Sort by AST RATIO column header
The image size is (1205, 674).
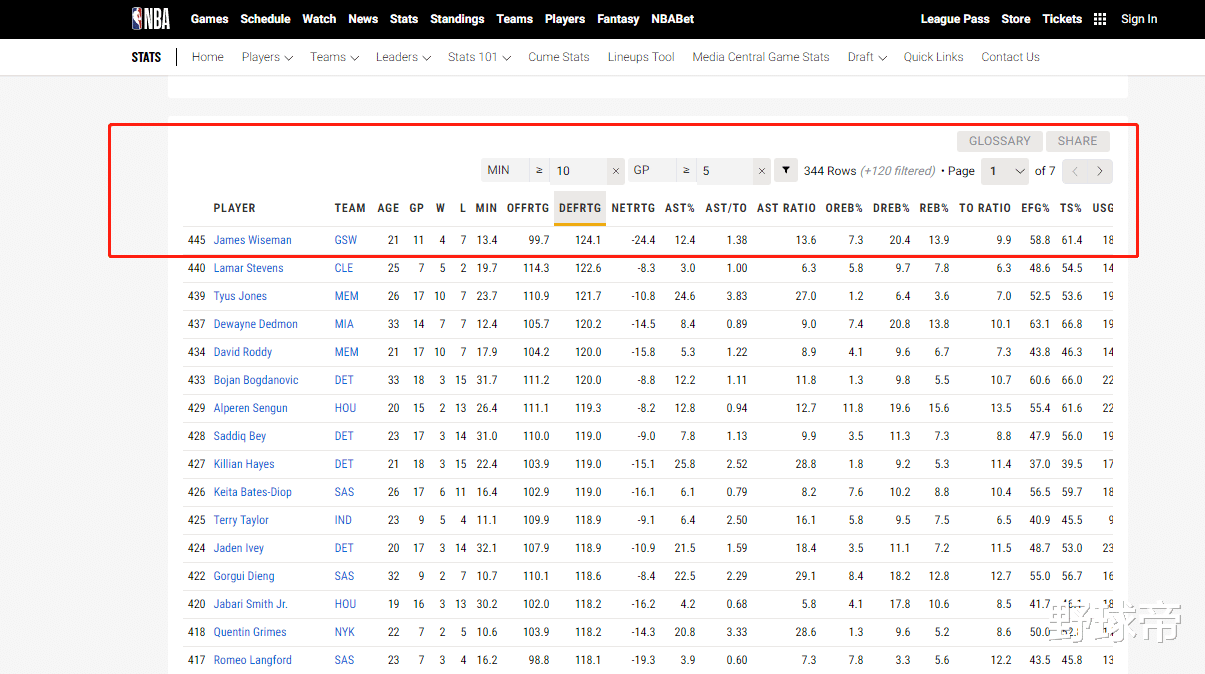(x=786, y=208)
